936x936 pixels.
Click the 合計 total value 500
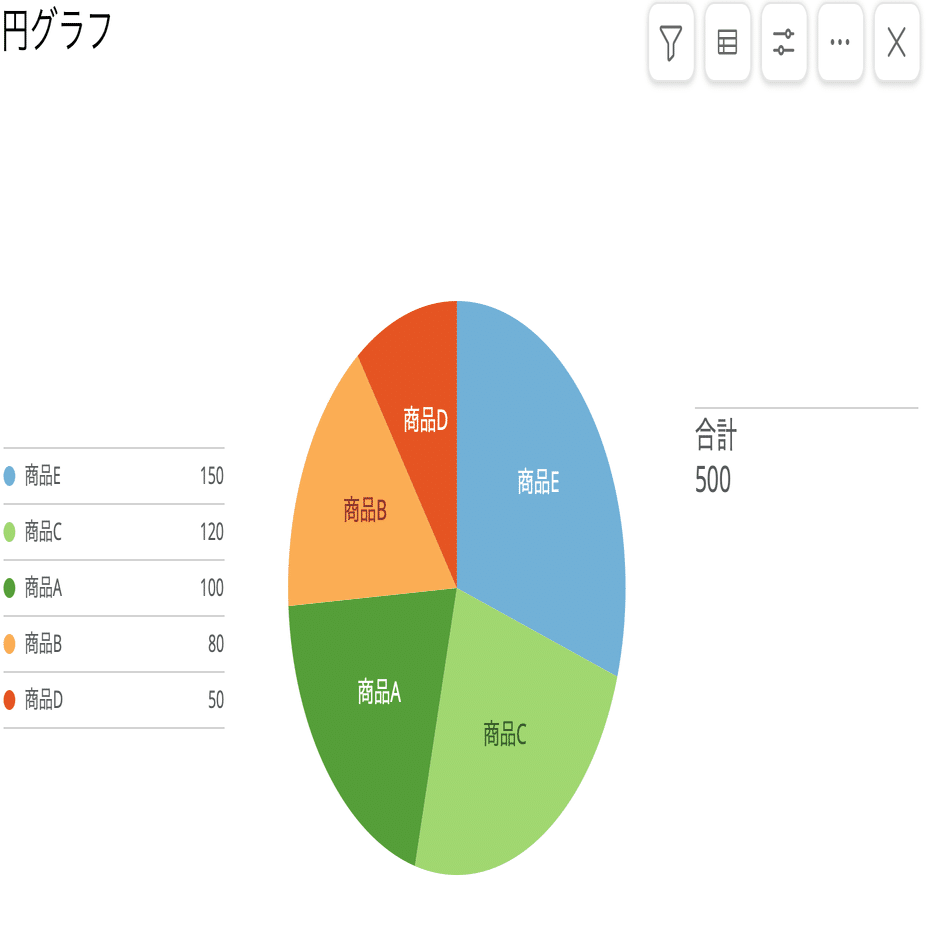coord(713,481)
